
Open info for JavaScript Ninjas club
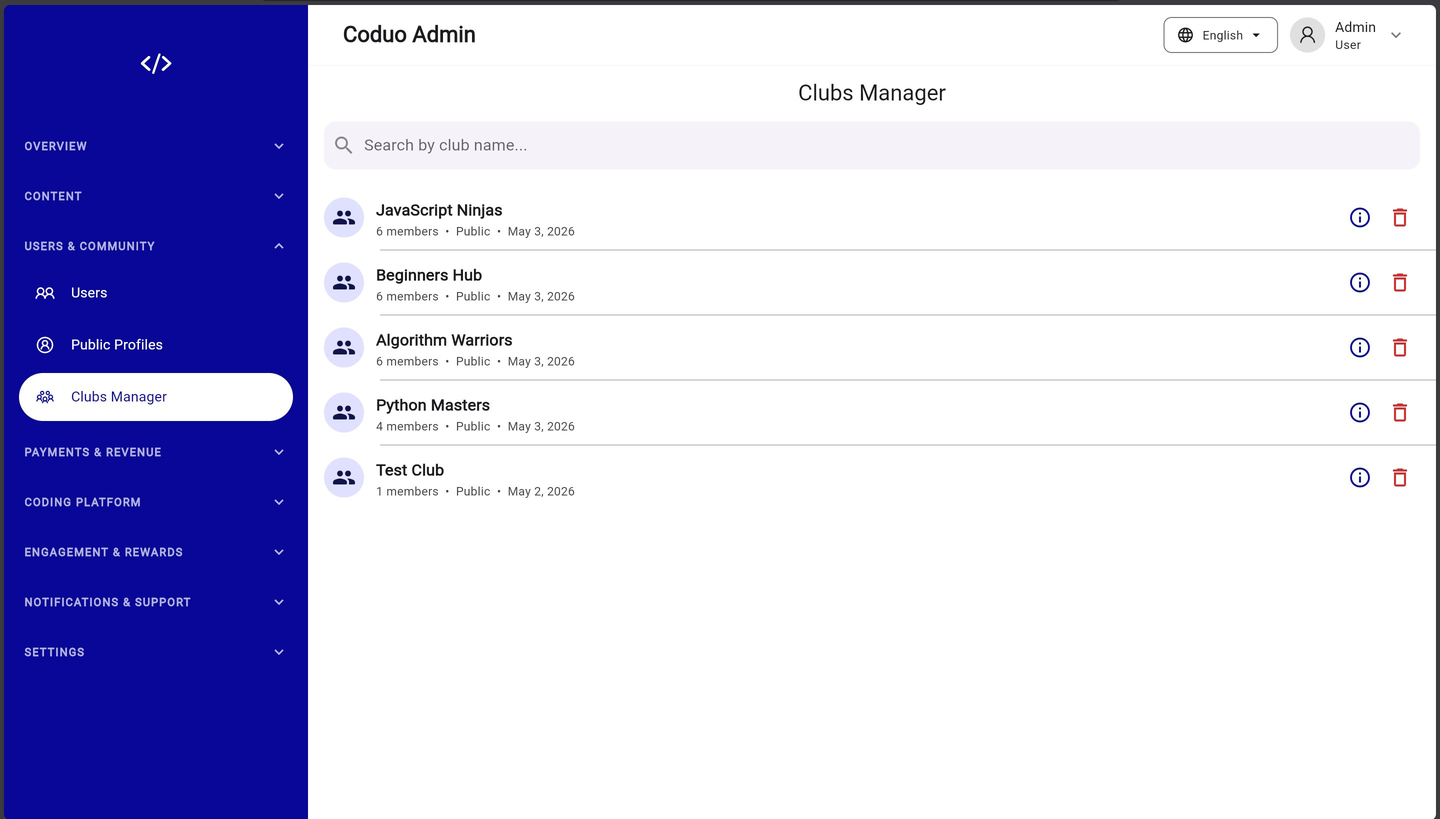(1360, 217)
